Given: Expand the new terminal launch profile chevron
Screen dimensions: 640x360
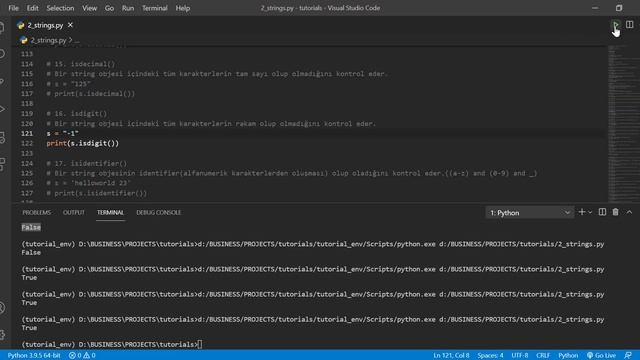Looking at the screenshot, I should click(x=590, y=213).
